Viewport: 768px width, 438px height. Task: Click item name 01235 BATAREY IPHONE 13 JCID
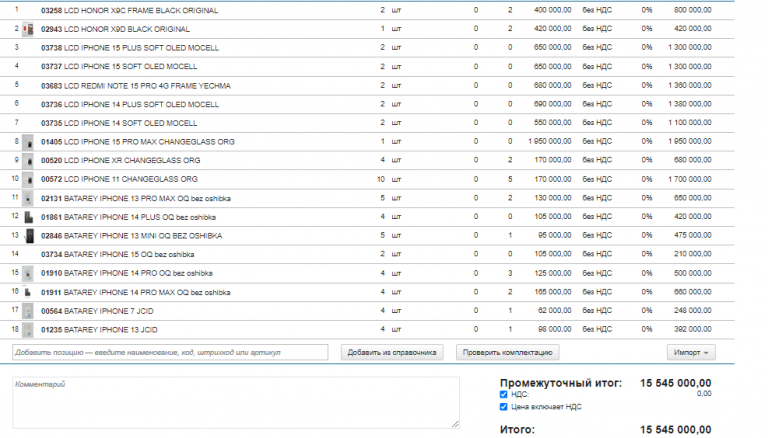(99, 330)
